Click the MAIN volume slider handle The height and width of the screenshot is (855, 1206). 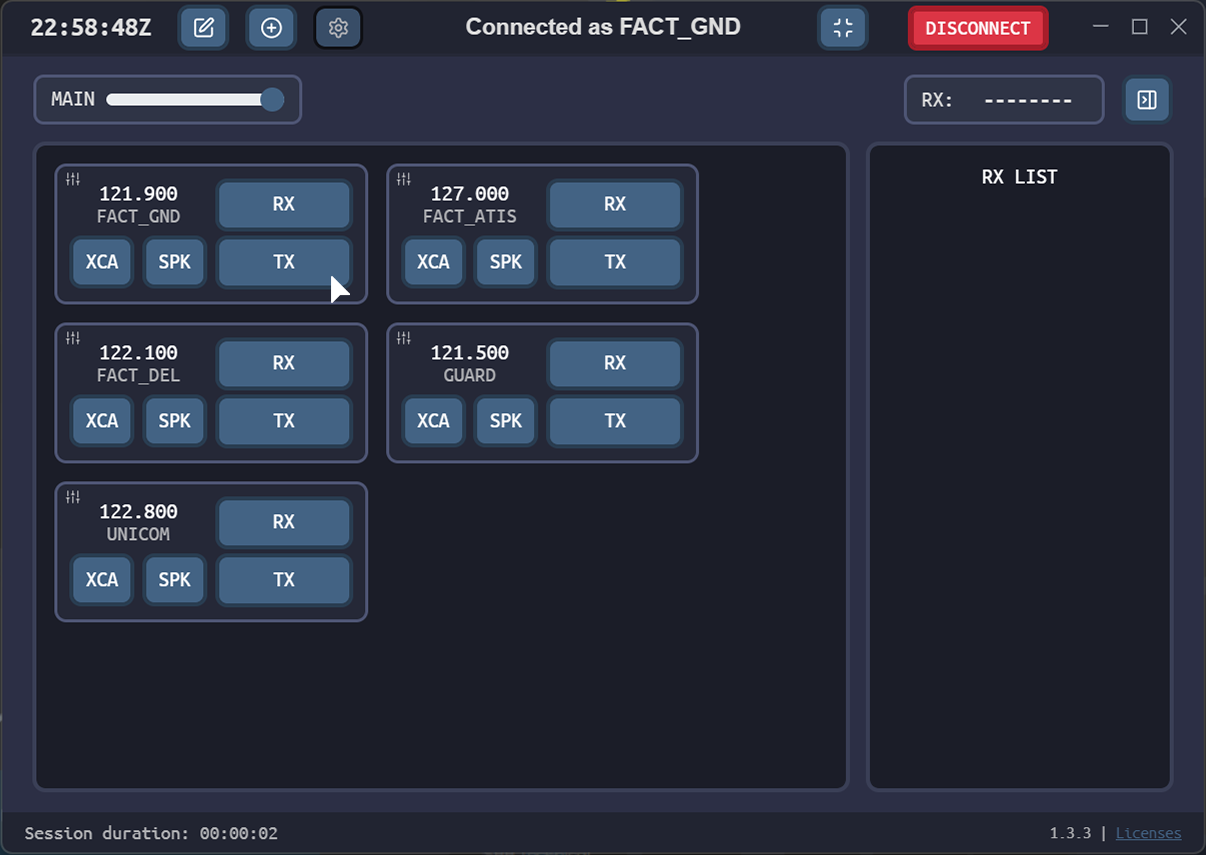(x=271, y=100)
